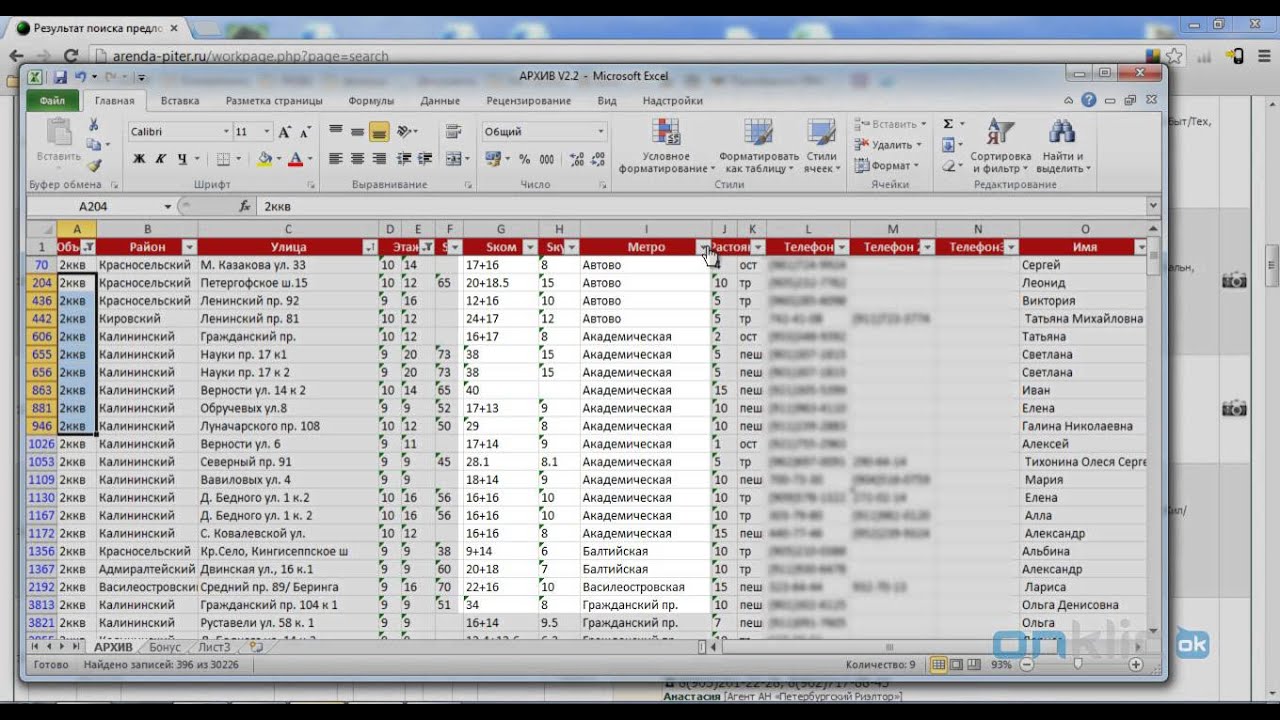The height and width of the screenshot is (720, 1280).
Task: Toggle bold Ж formatting
Action: click(139, 159)
